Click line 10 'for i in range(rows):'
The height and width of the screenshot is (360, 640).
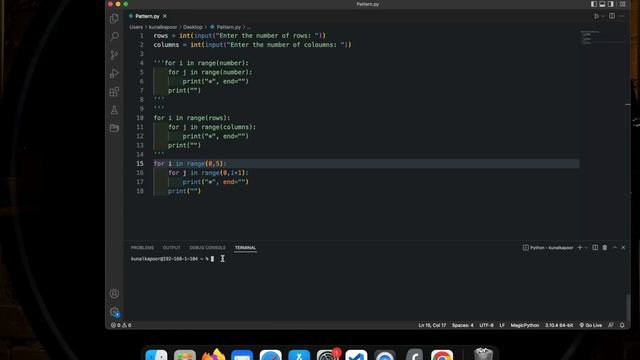(192, 118)
